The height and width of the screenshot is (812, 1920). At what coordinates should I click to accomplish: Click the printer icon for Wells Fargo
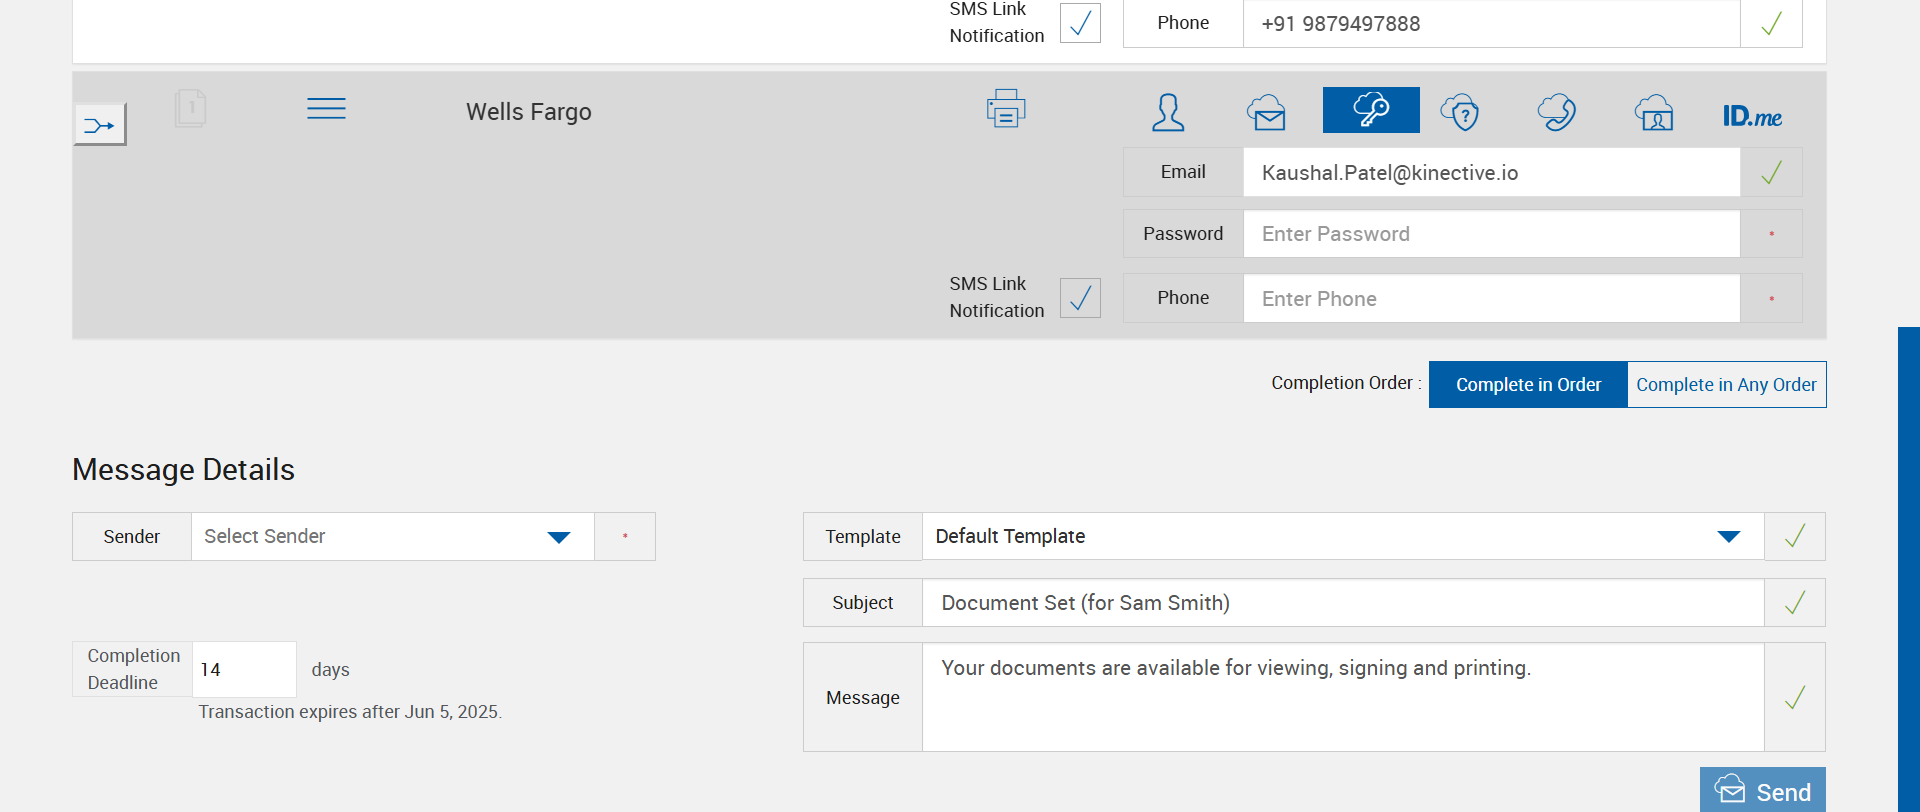(x=1006, y=108)
